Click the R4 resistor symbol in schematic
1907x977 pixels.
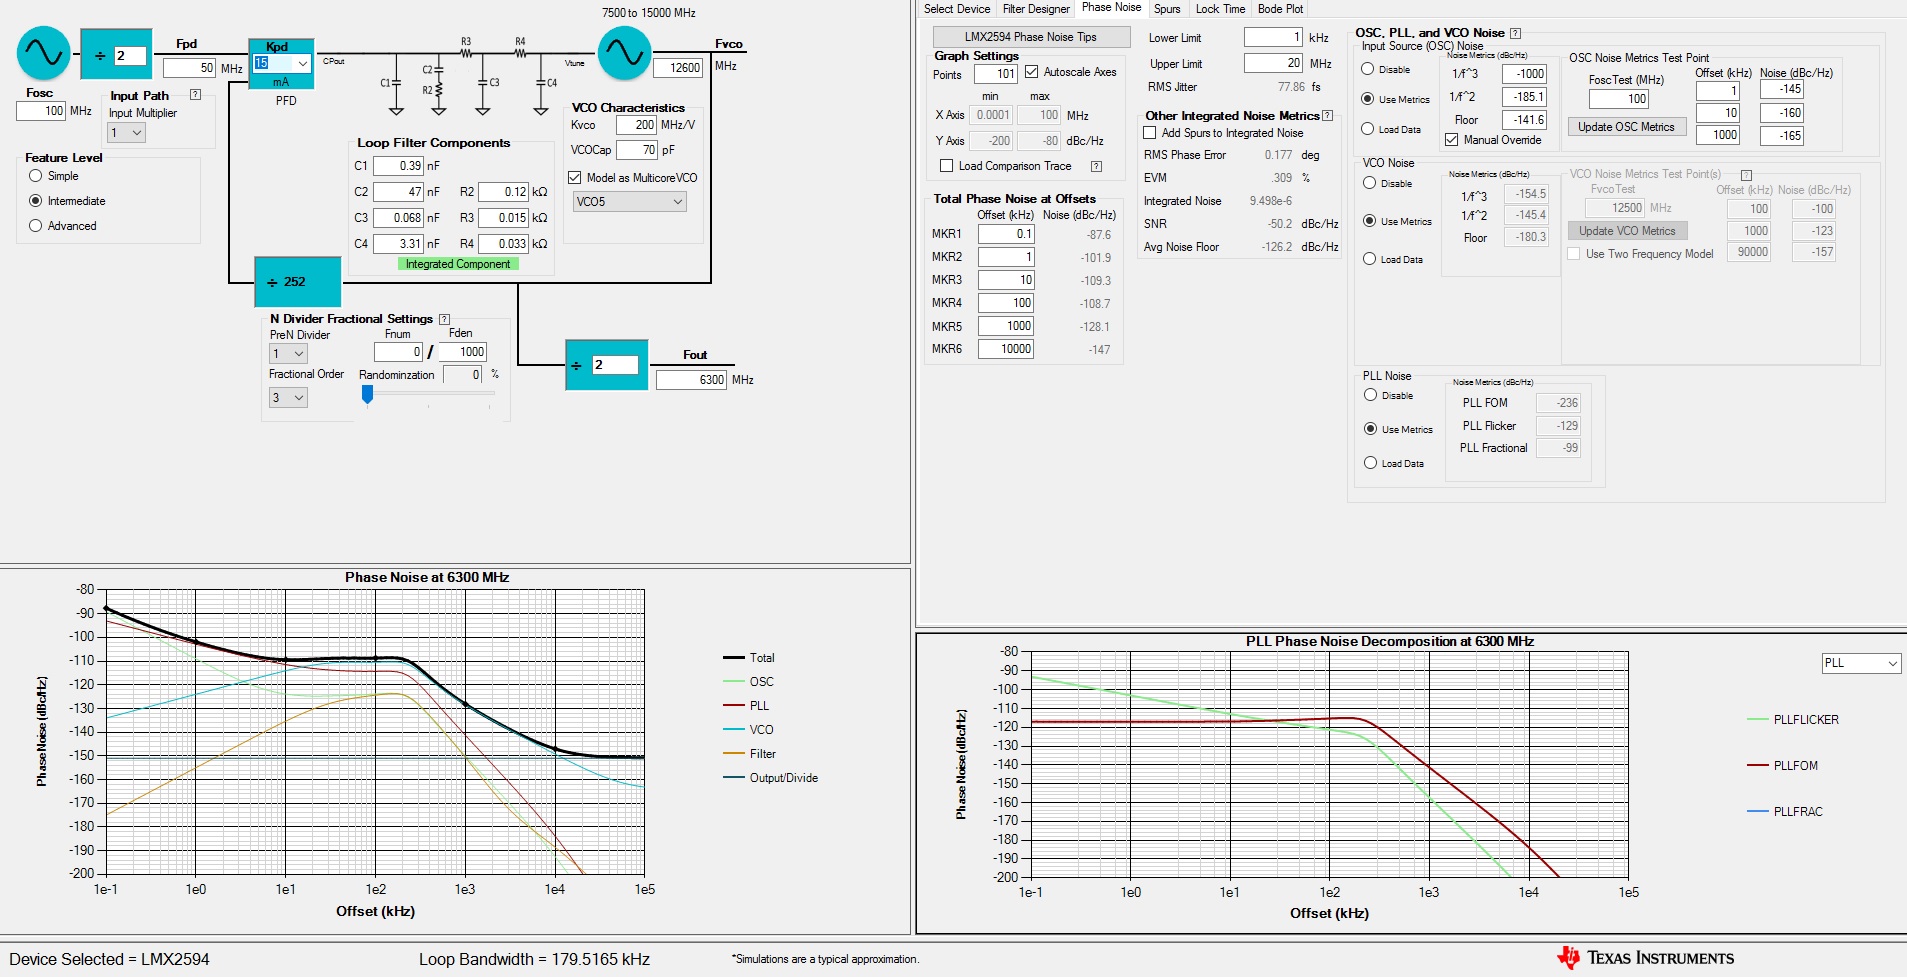(x=520, y=53)
